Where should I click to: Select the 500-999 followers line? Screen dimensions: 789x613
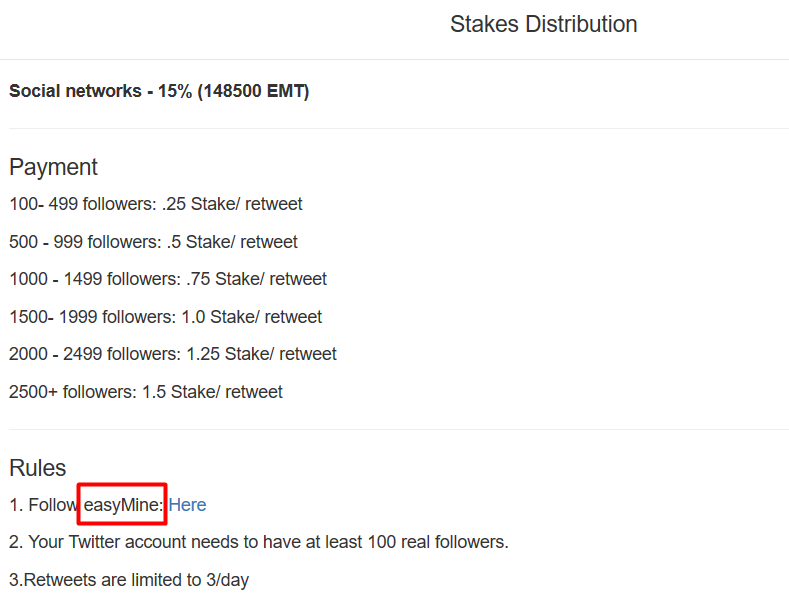point(153,242)
